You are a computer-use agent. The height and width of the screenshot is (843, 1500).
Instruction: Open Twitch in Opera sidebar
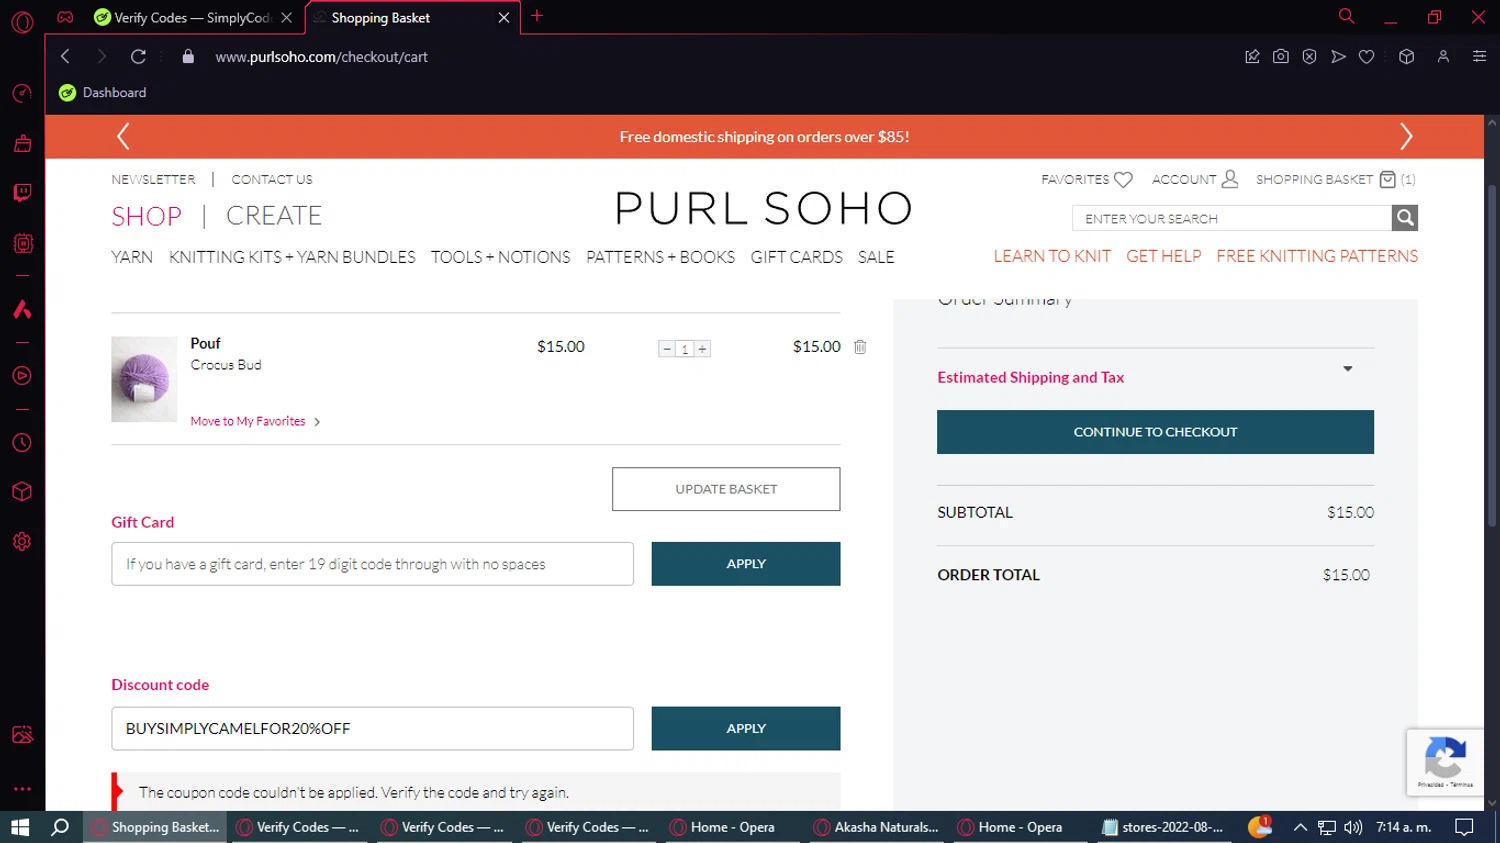coord(22,193)
